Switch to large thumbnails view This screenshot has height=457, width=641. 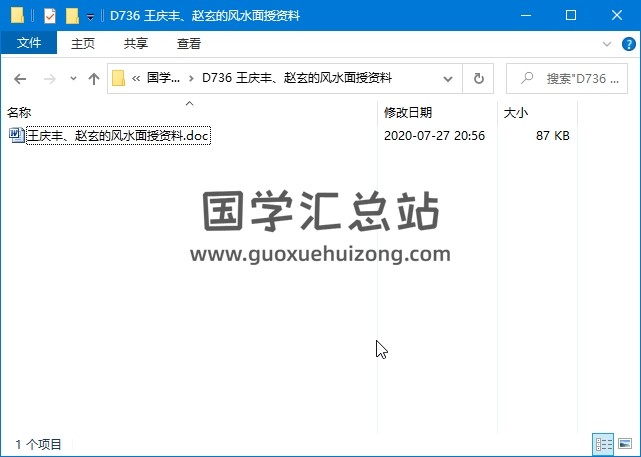625,444
